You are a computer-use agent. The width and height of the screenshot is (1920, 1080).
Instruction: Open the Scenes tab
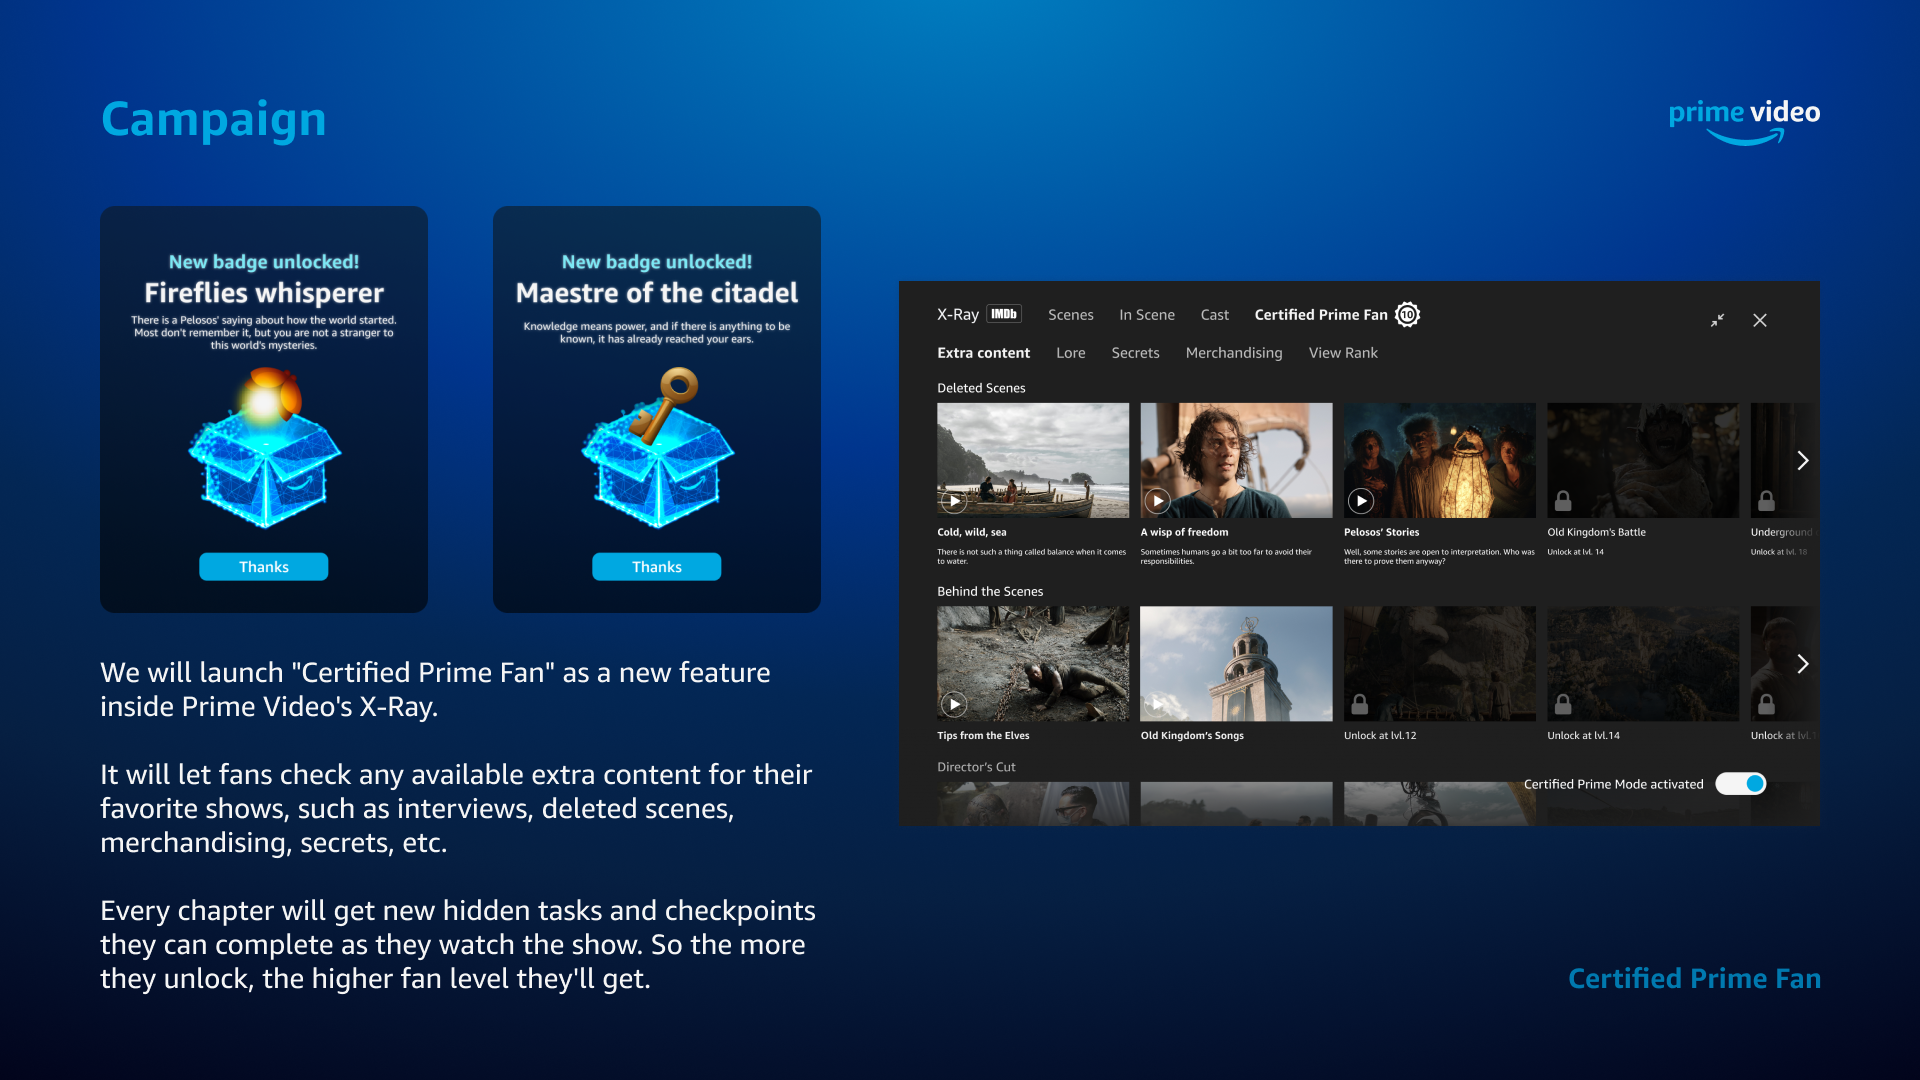click(1070, 315)
